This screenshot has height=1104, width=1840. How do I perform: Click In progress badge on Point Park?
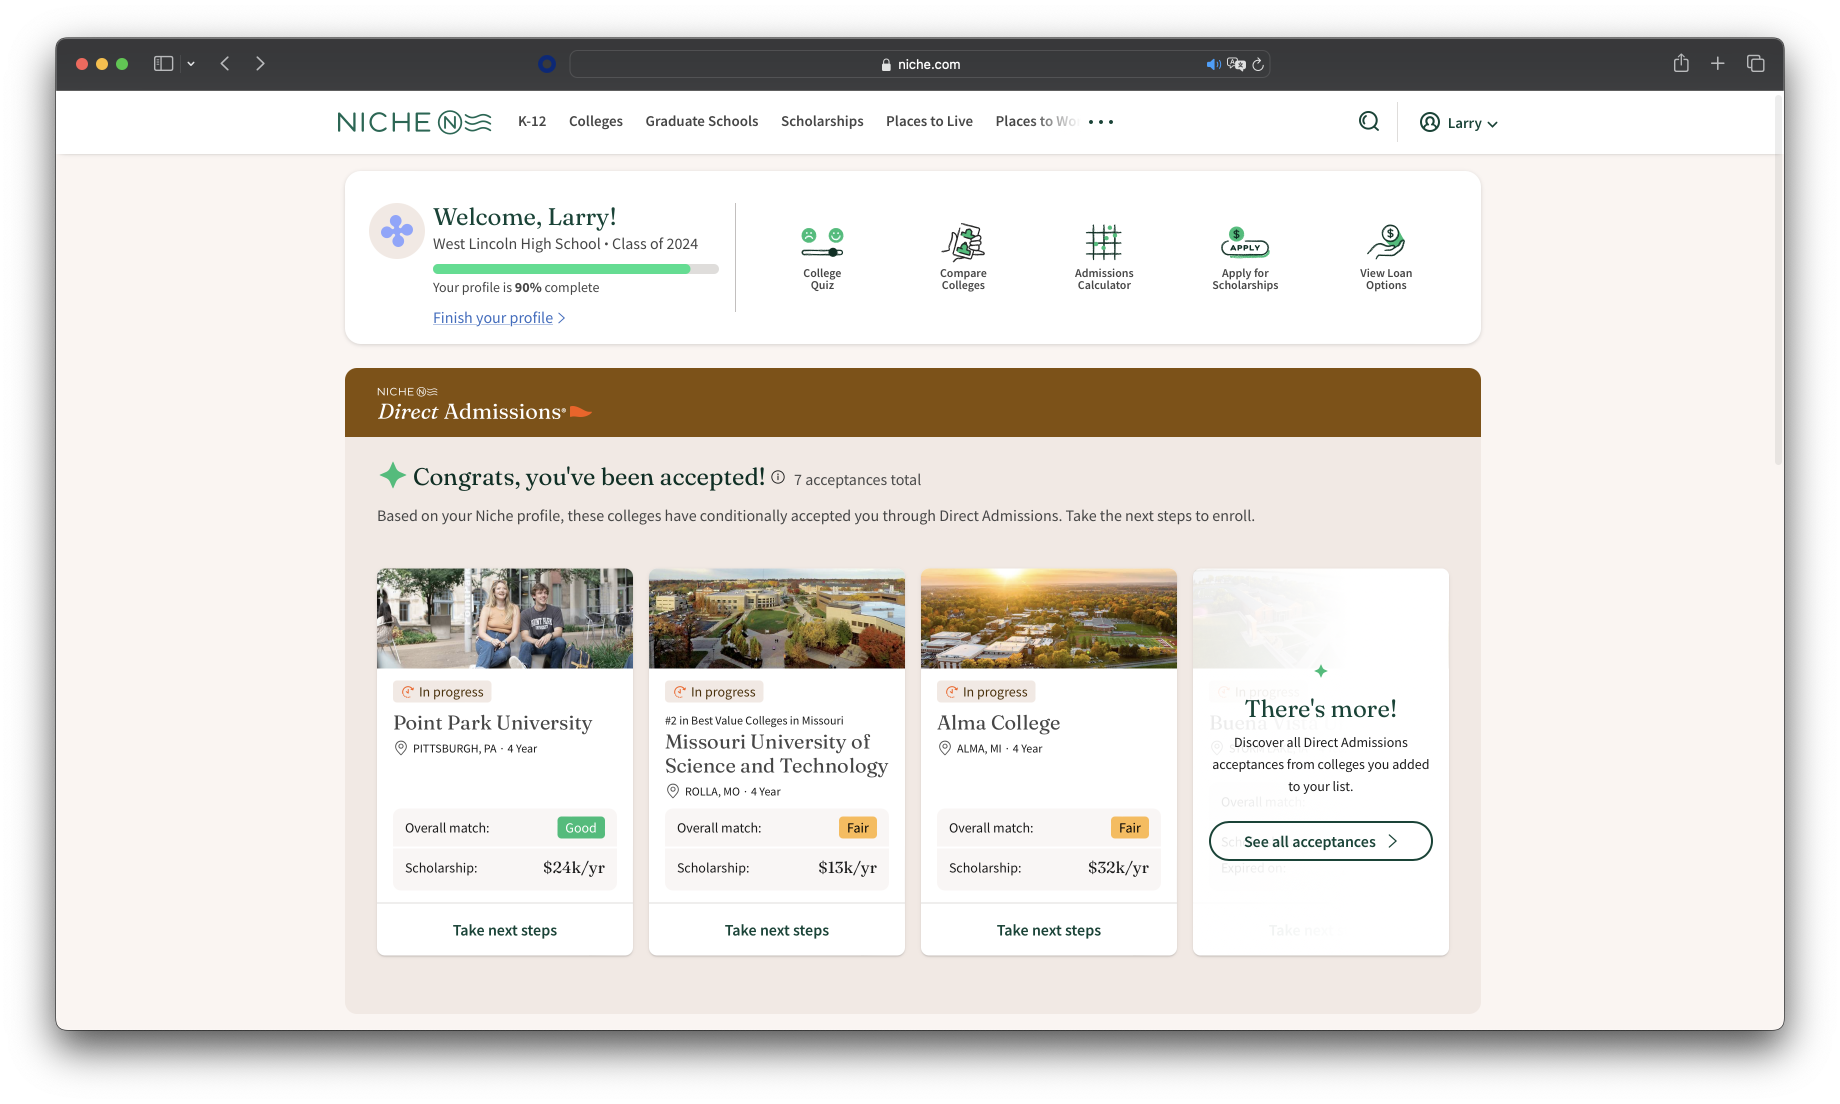coord(442,692)
